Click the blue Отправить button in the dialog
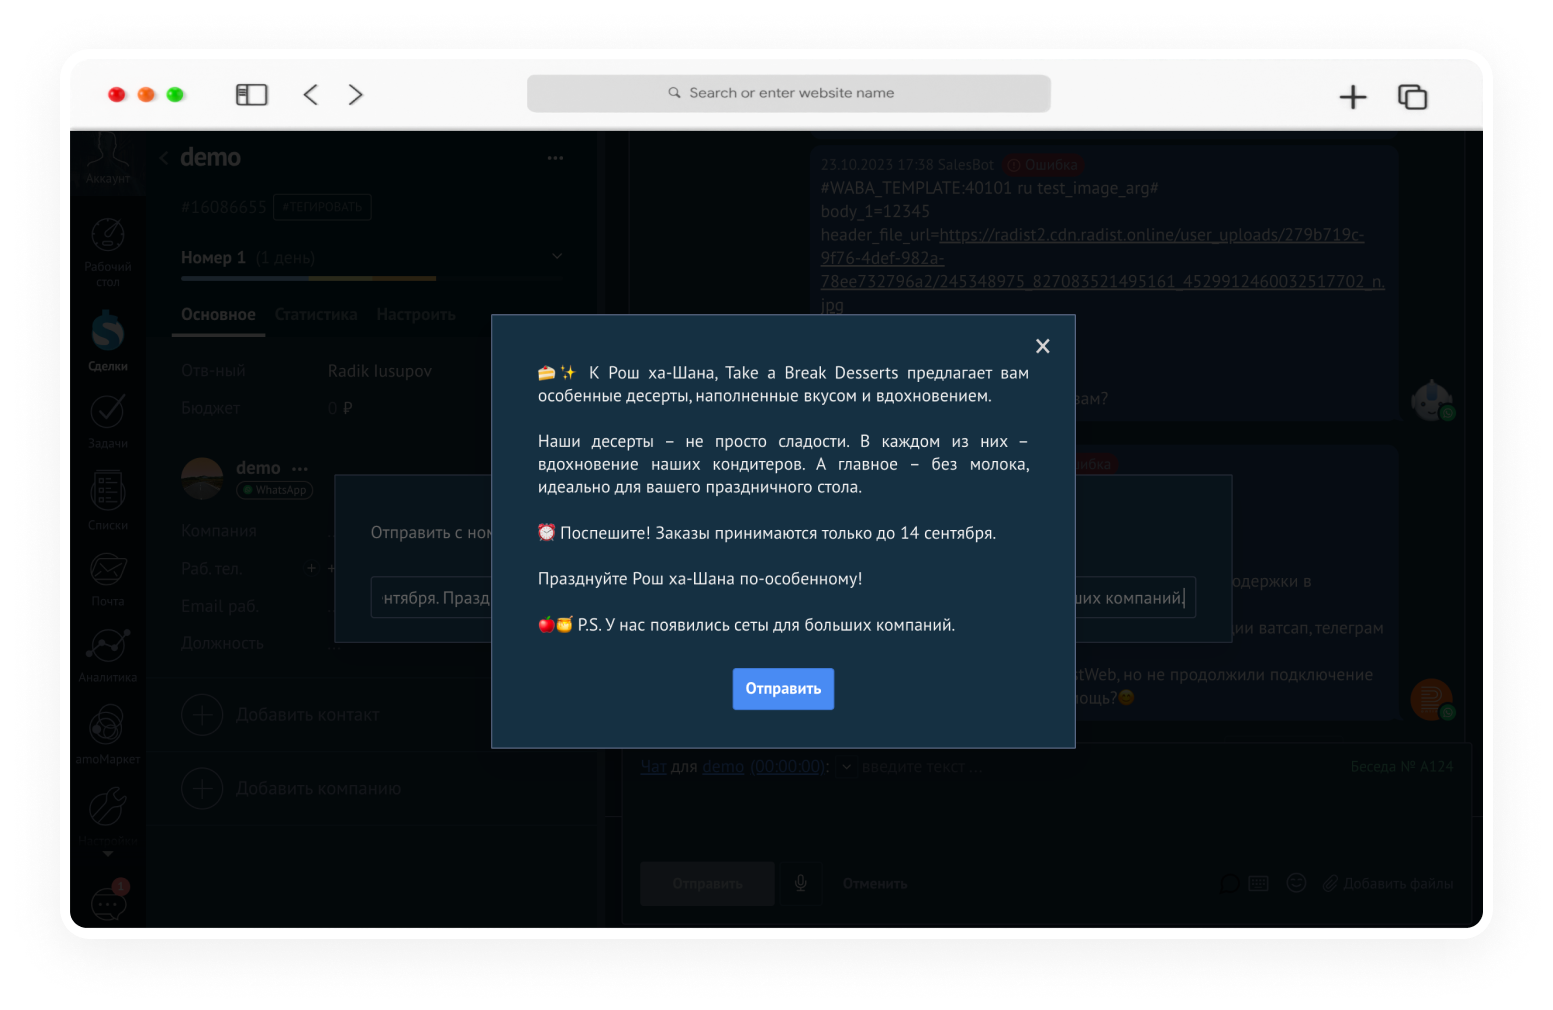Viewport: 1553px width, 1010px height. point(783,689)
